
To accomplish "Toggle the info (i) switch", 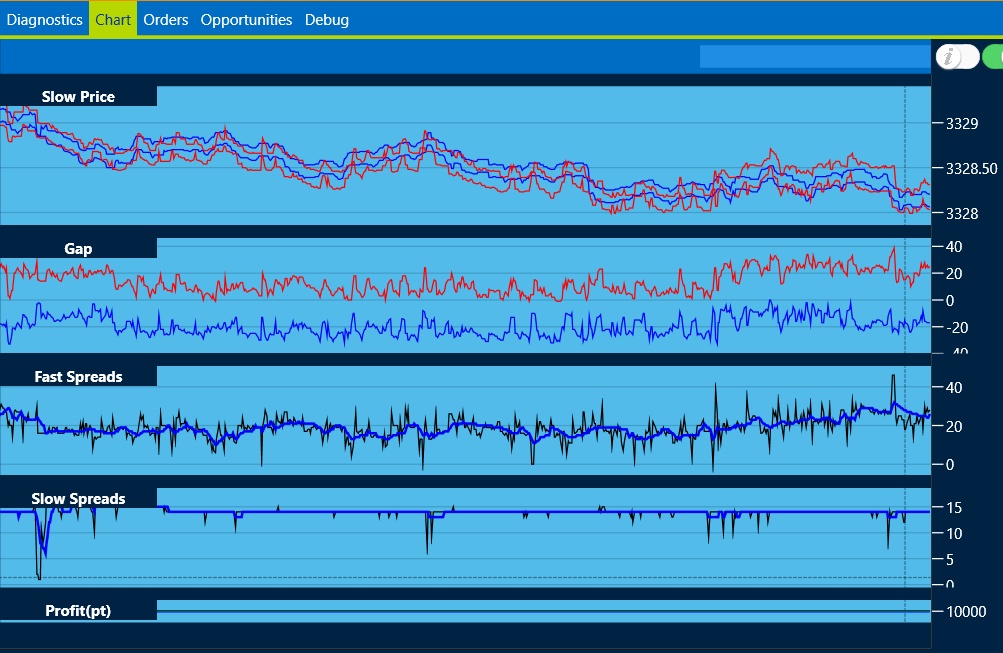I will [x=957, y=57].
